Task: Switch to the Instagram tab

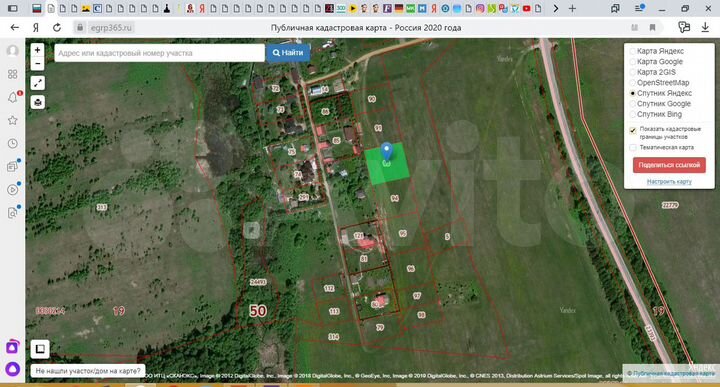Action: point(480,8)
